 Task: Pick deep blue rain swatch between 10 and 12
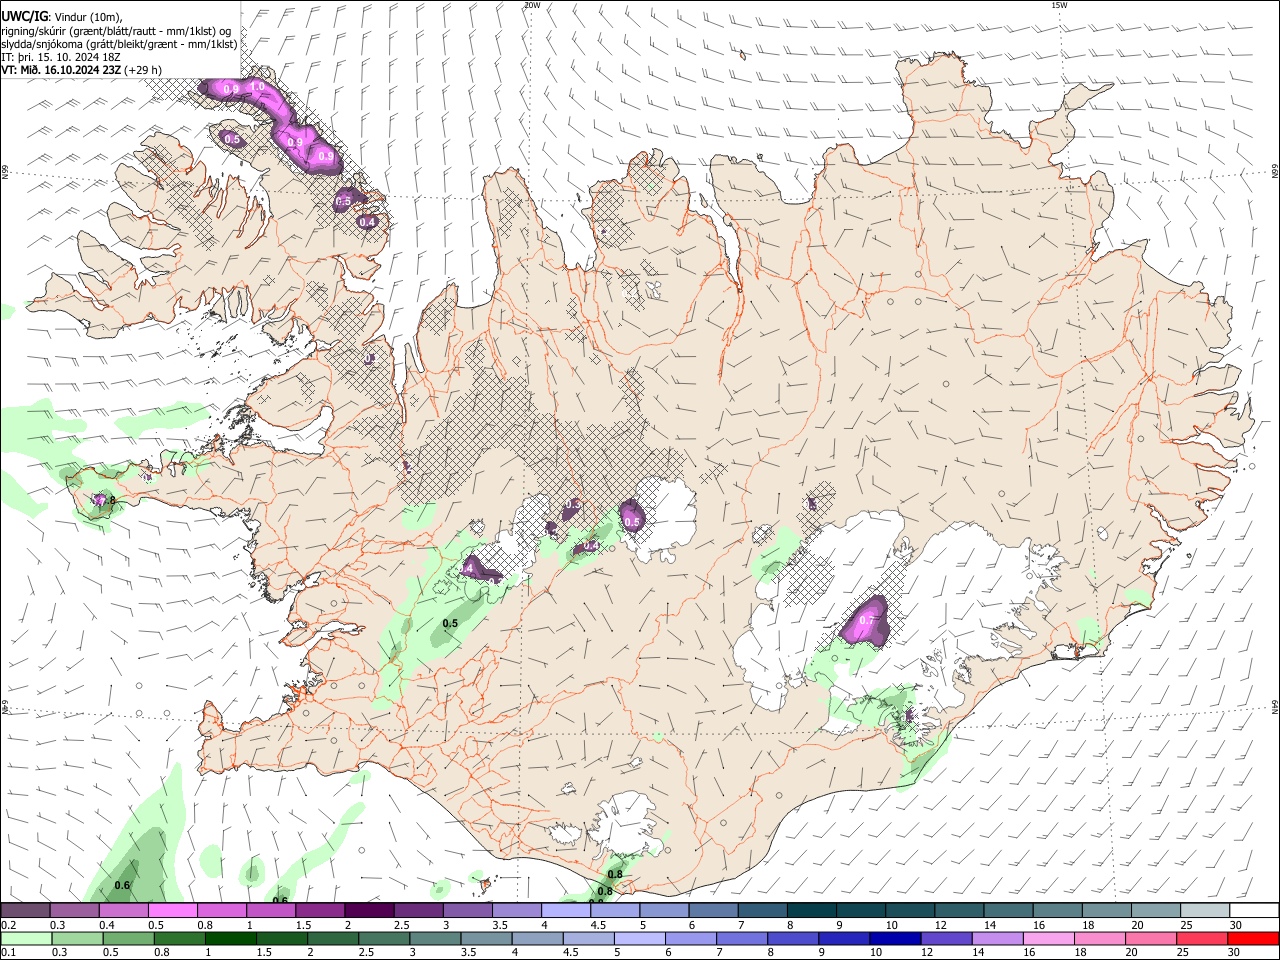[x=893, y=938]
